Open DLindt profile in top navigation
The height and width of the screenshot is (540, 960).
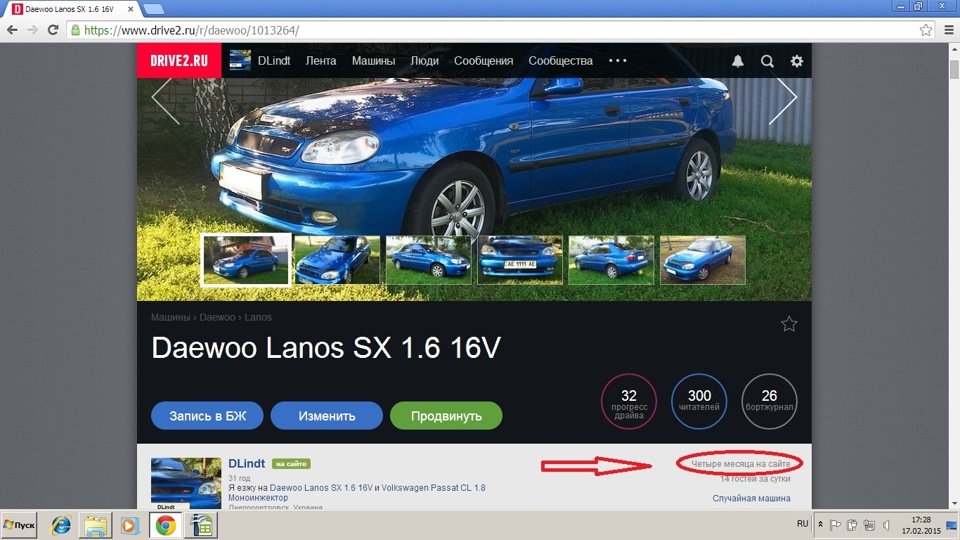[274, 61]
